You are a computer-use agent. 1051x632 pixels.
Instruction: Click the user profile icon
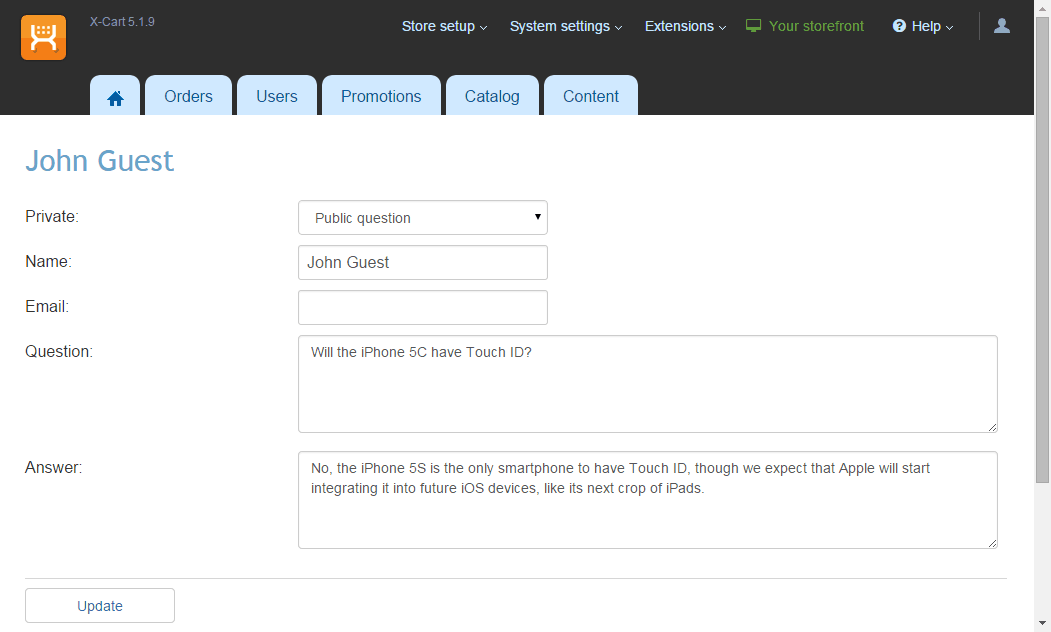click(x=1002, y=25)
